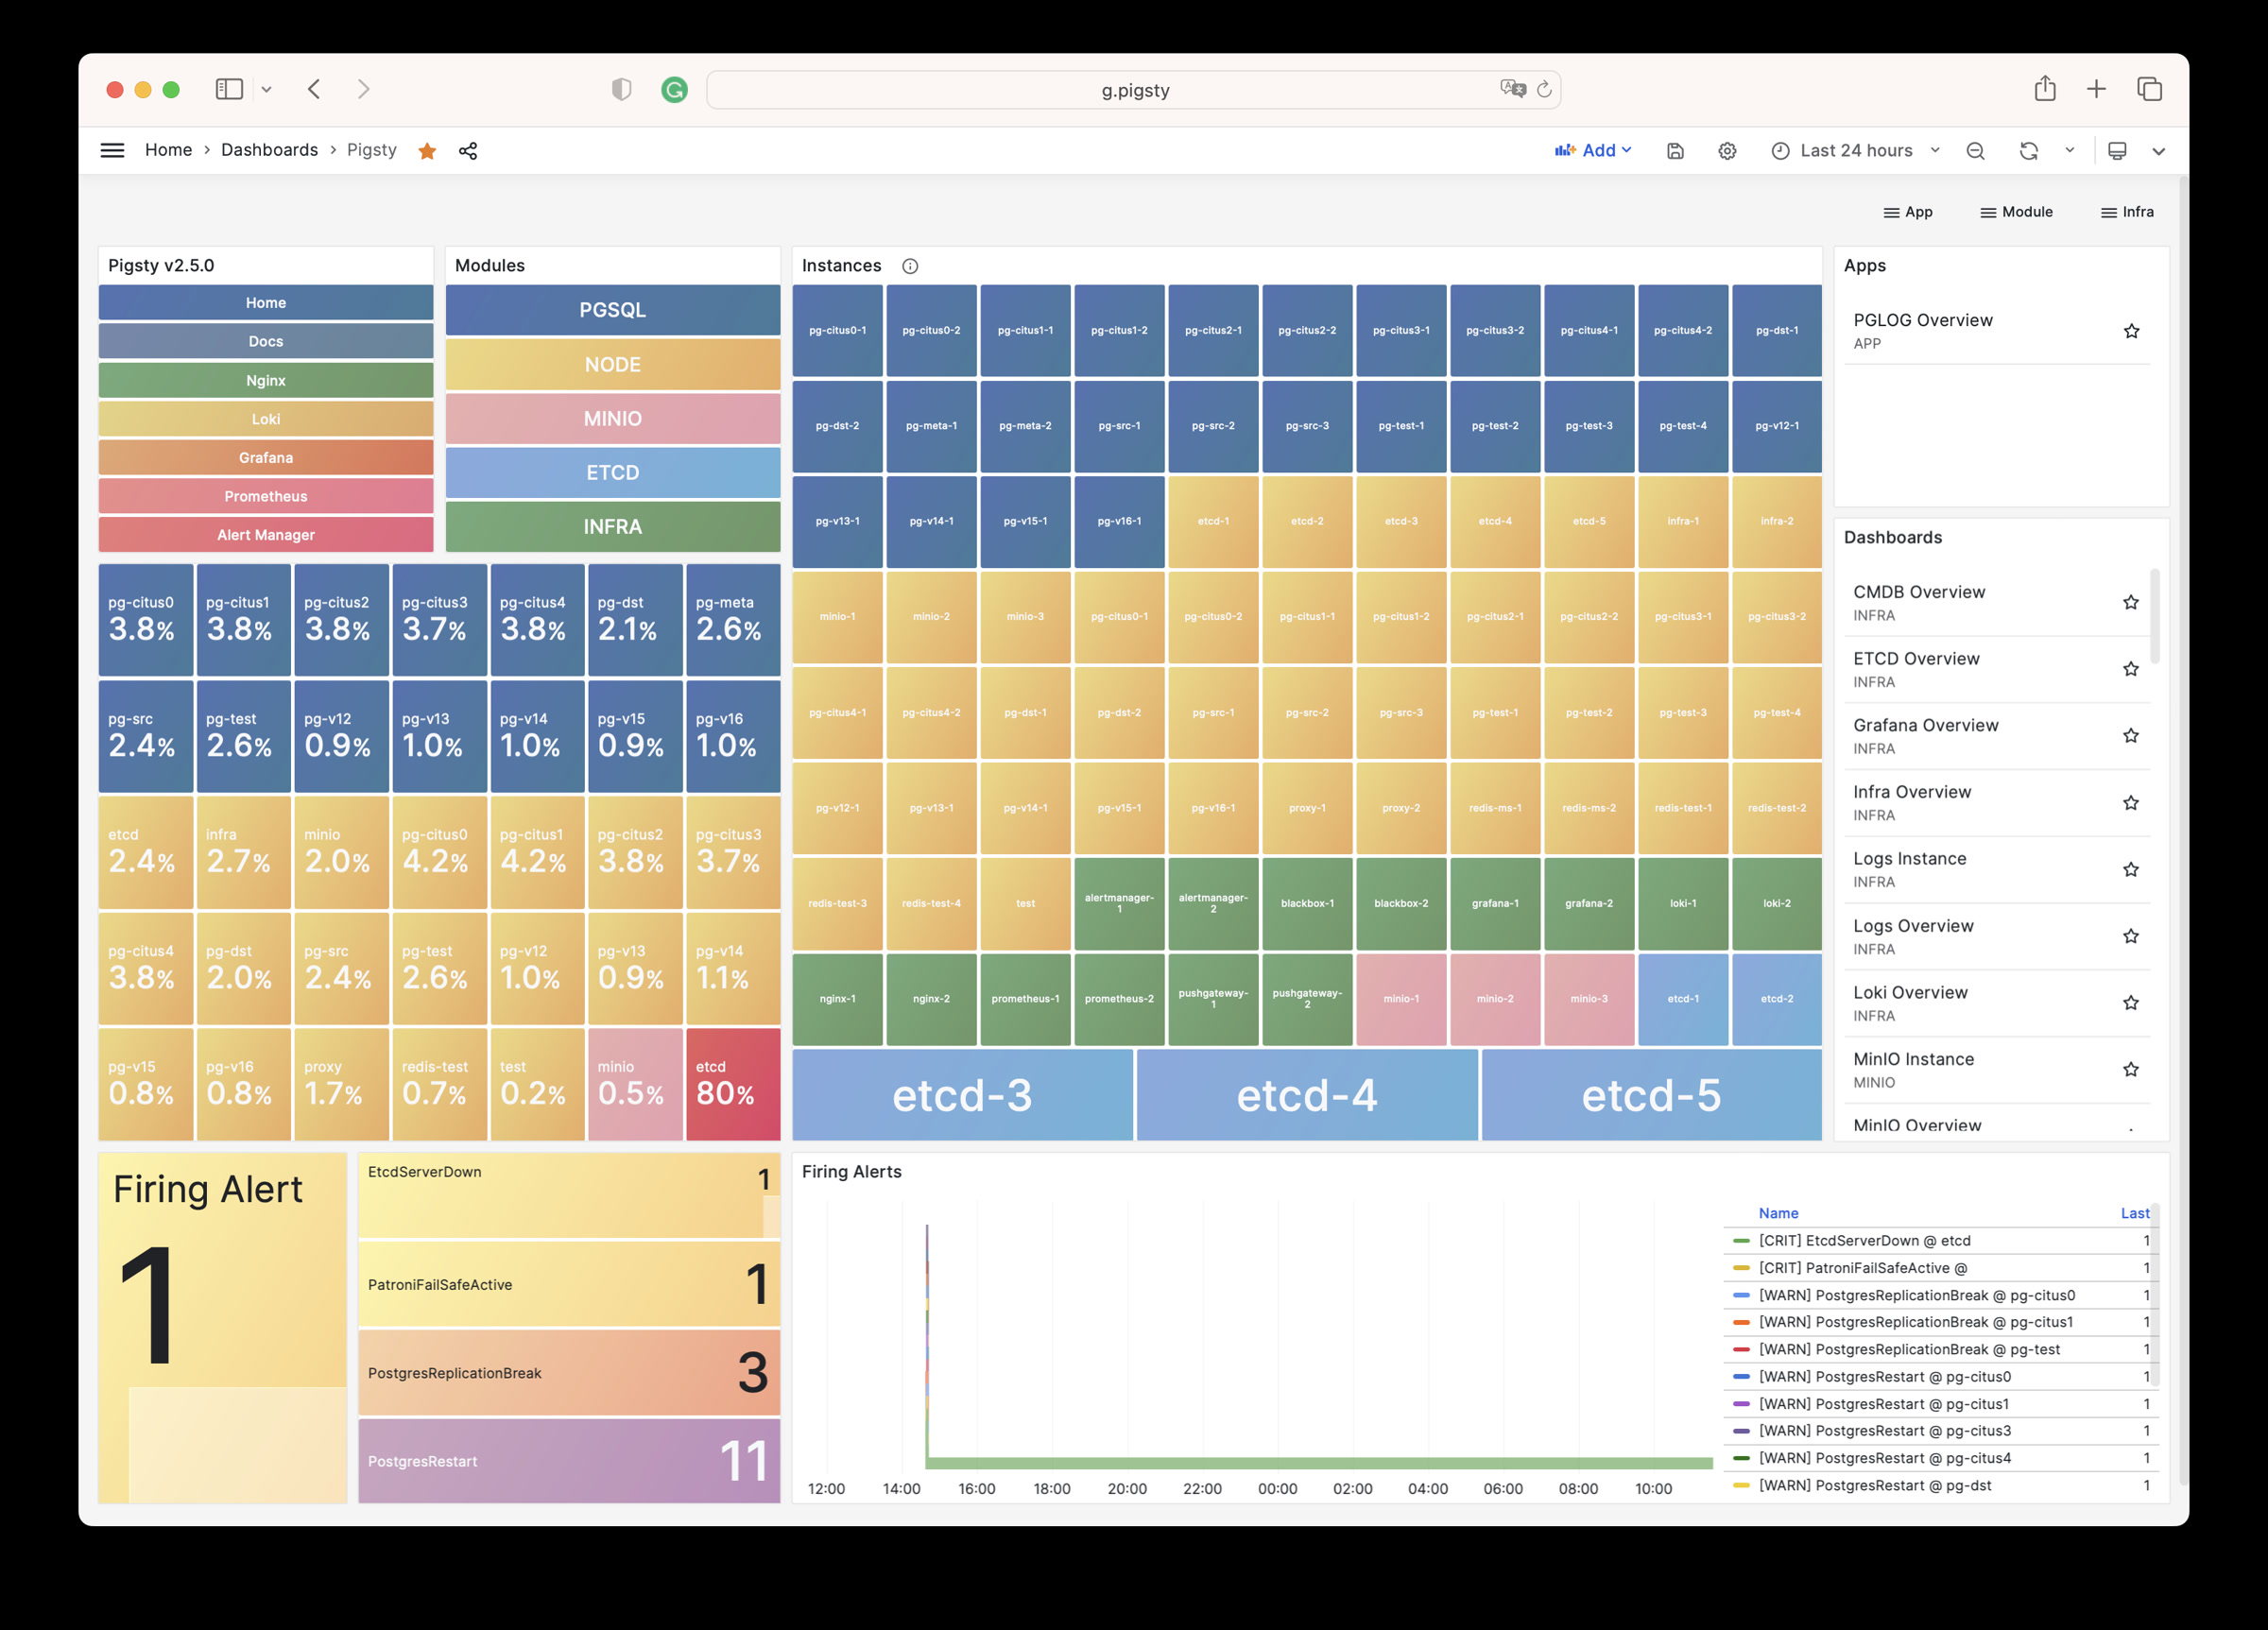Star the PGLOG Overview dashboard
The width and height of the screenshot is (2268, 1630).
pos(2131,331)
